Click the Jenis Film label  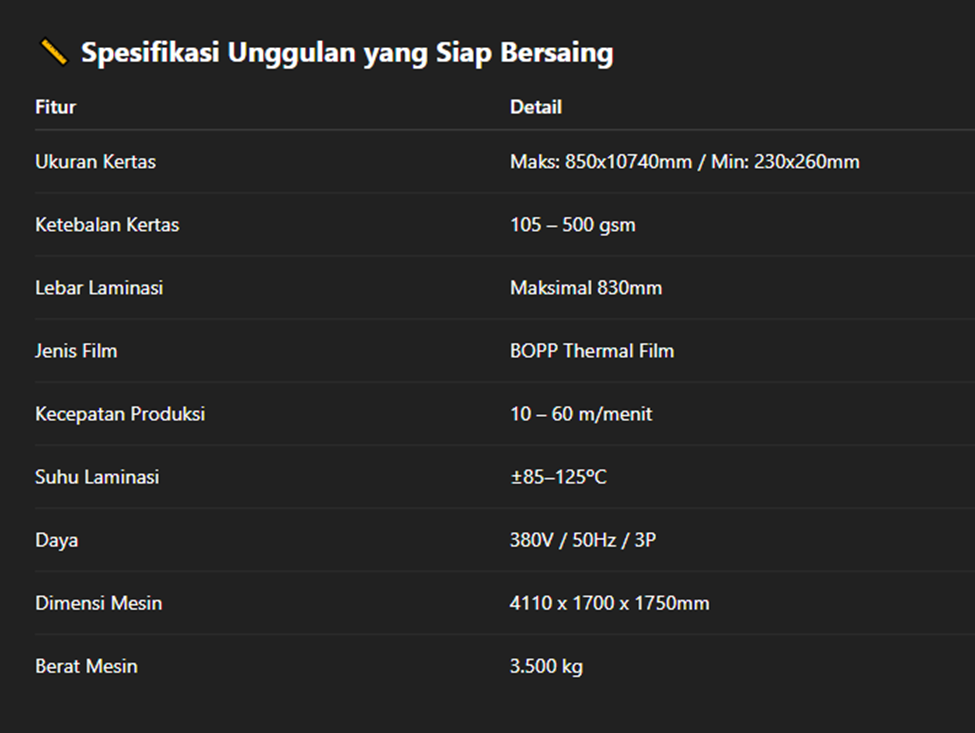(x=76, y=351)
